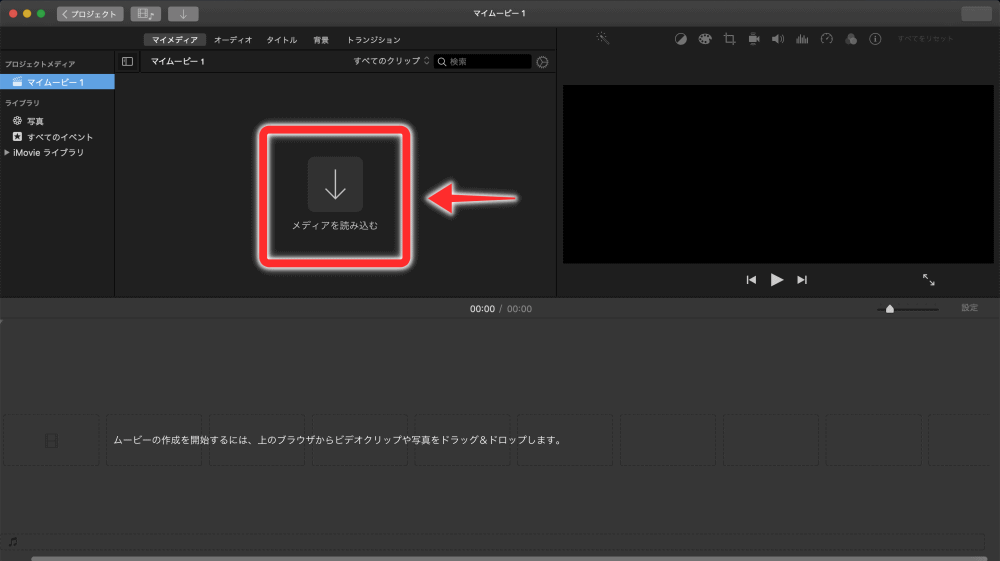Open the clip filter and audio effects icon
The height and width of the screenshot is (561, 1000).
851,39
